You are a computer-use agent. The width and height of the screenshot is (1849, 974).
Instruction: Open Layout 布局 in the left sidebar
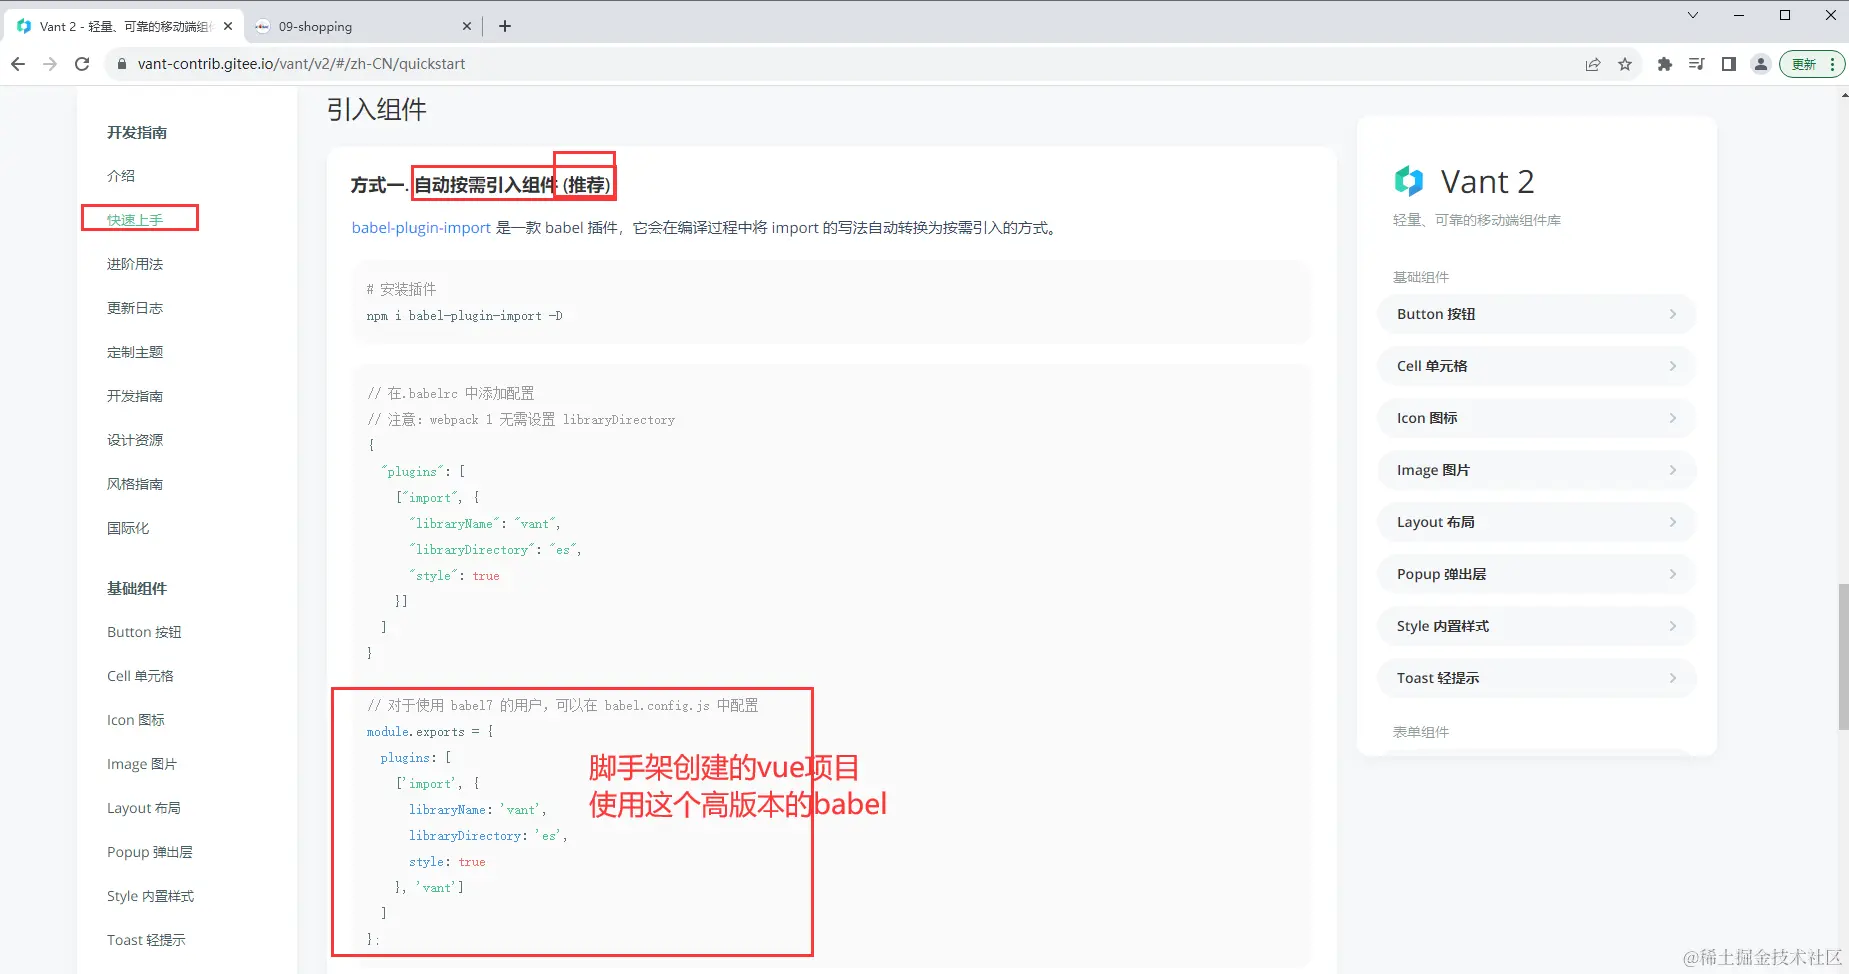tap(144, 808)
